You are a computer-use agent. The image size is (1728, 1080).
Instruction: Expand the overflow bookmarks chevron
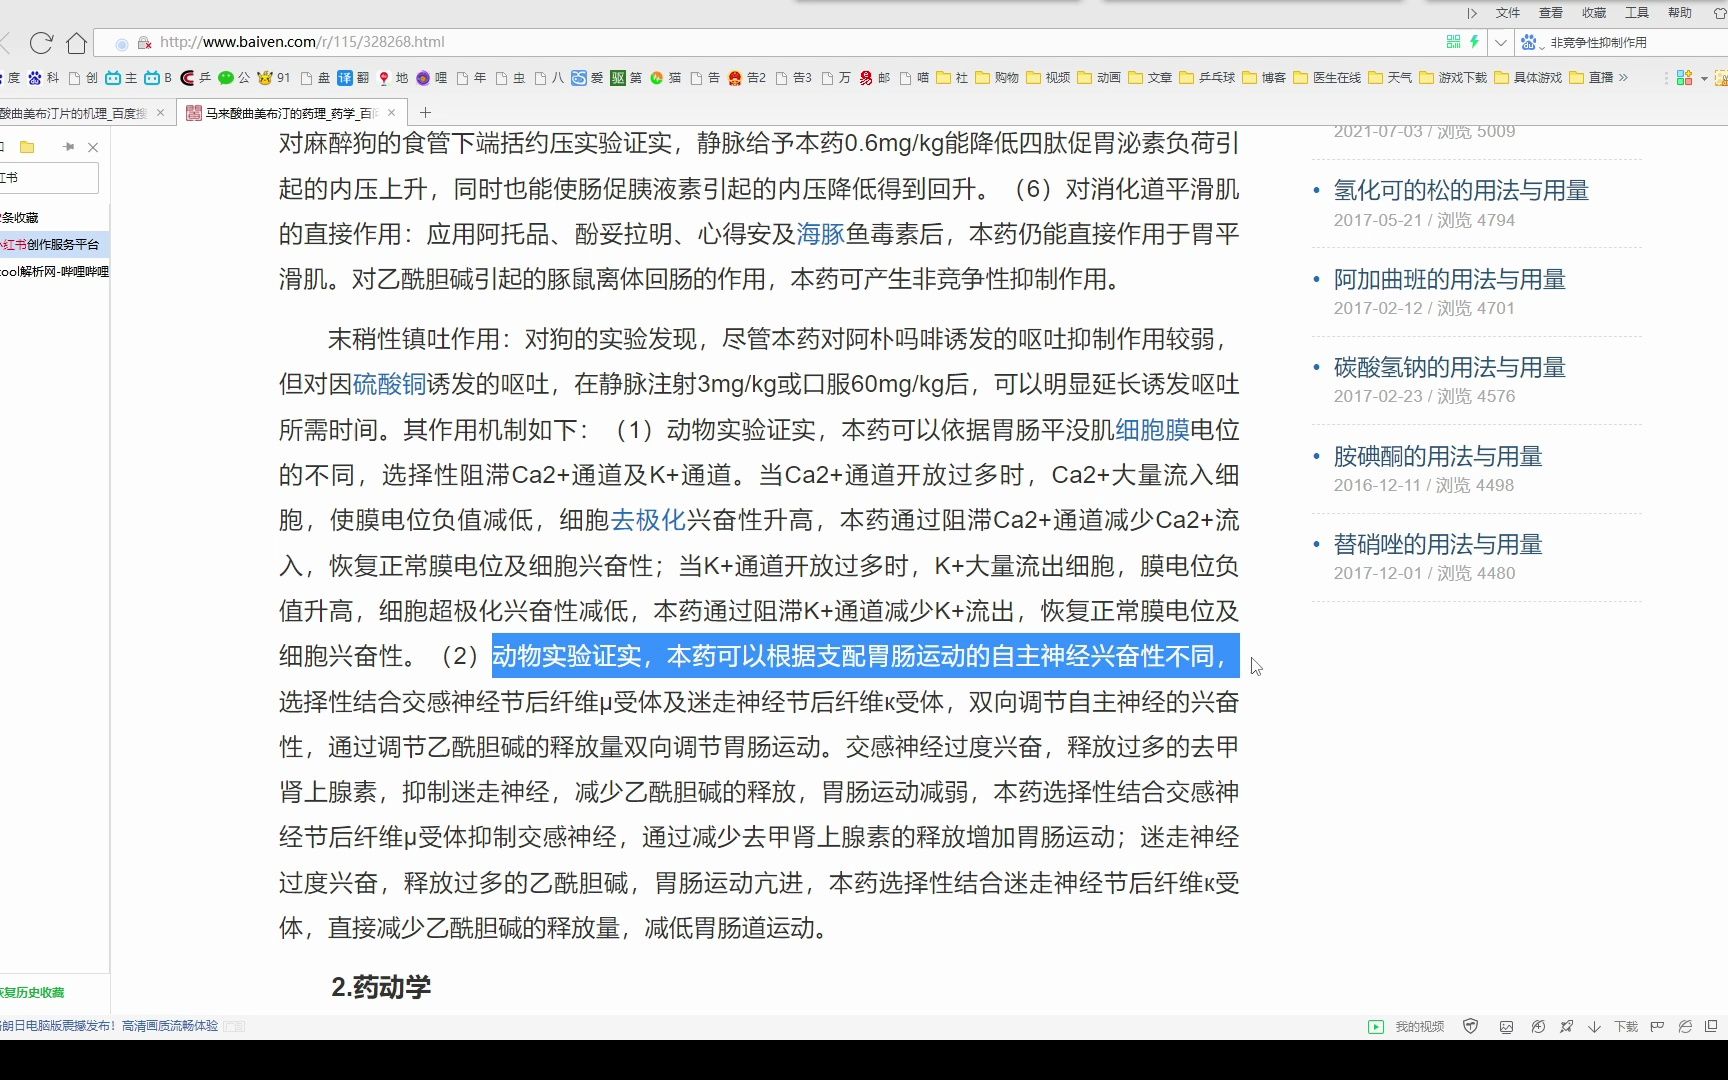(1623, 77)
